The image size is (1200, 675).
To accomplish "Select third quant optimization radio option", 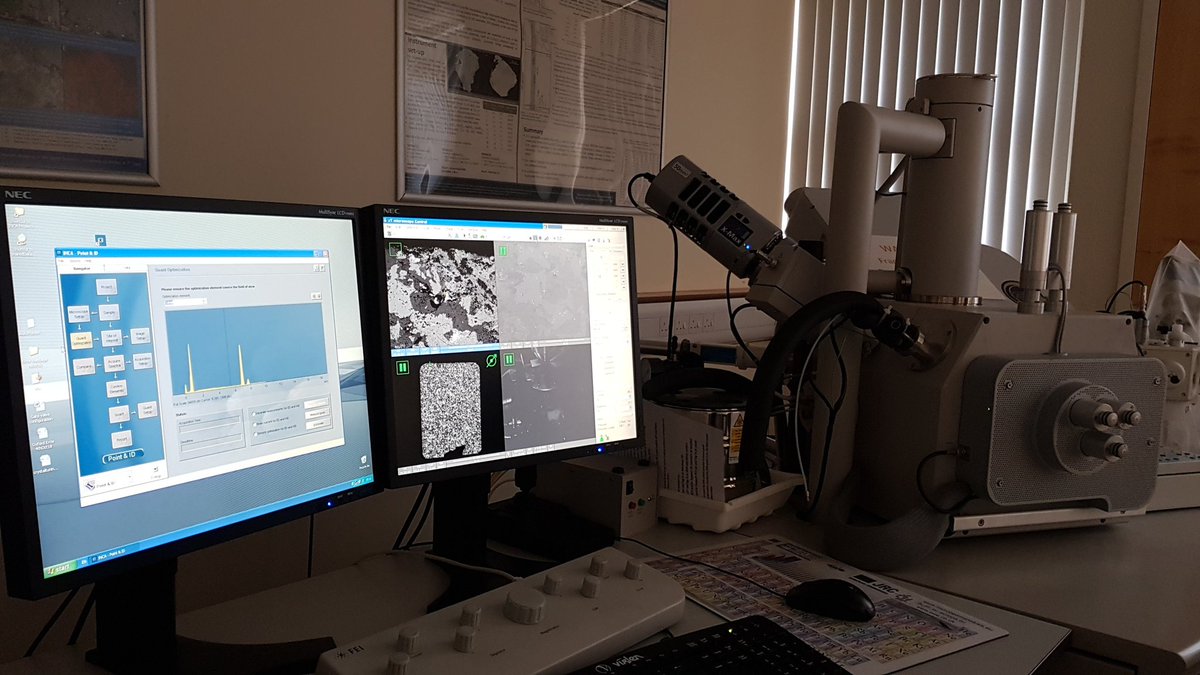I will point(255,434).
